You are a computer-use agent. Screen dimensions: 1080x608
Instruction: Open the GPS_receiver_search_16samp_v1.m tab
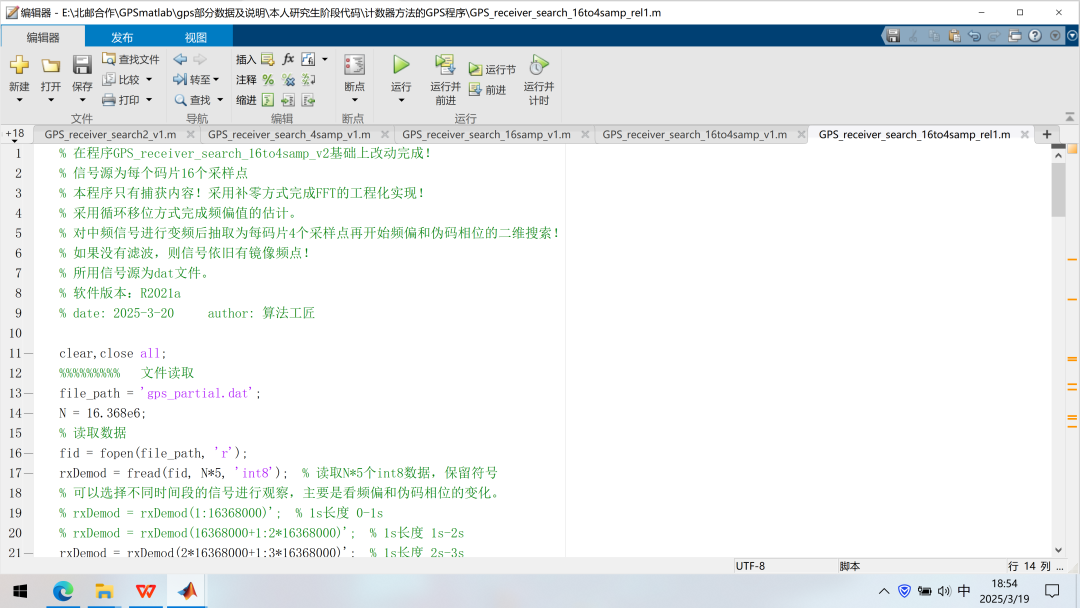[486, 134]
